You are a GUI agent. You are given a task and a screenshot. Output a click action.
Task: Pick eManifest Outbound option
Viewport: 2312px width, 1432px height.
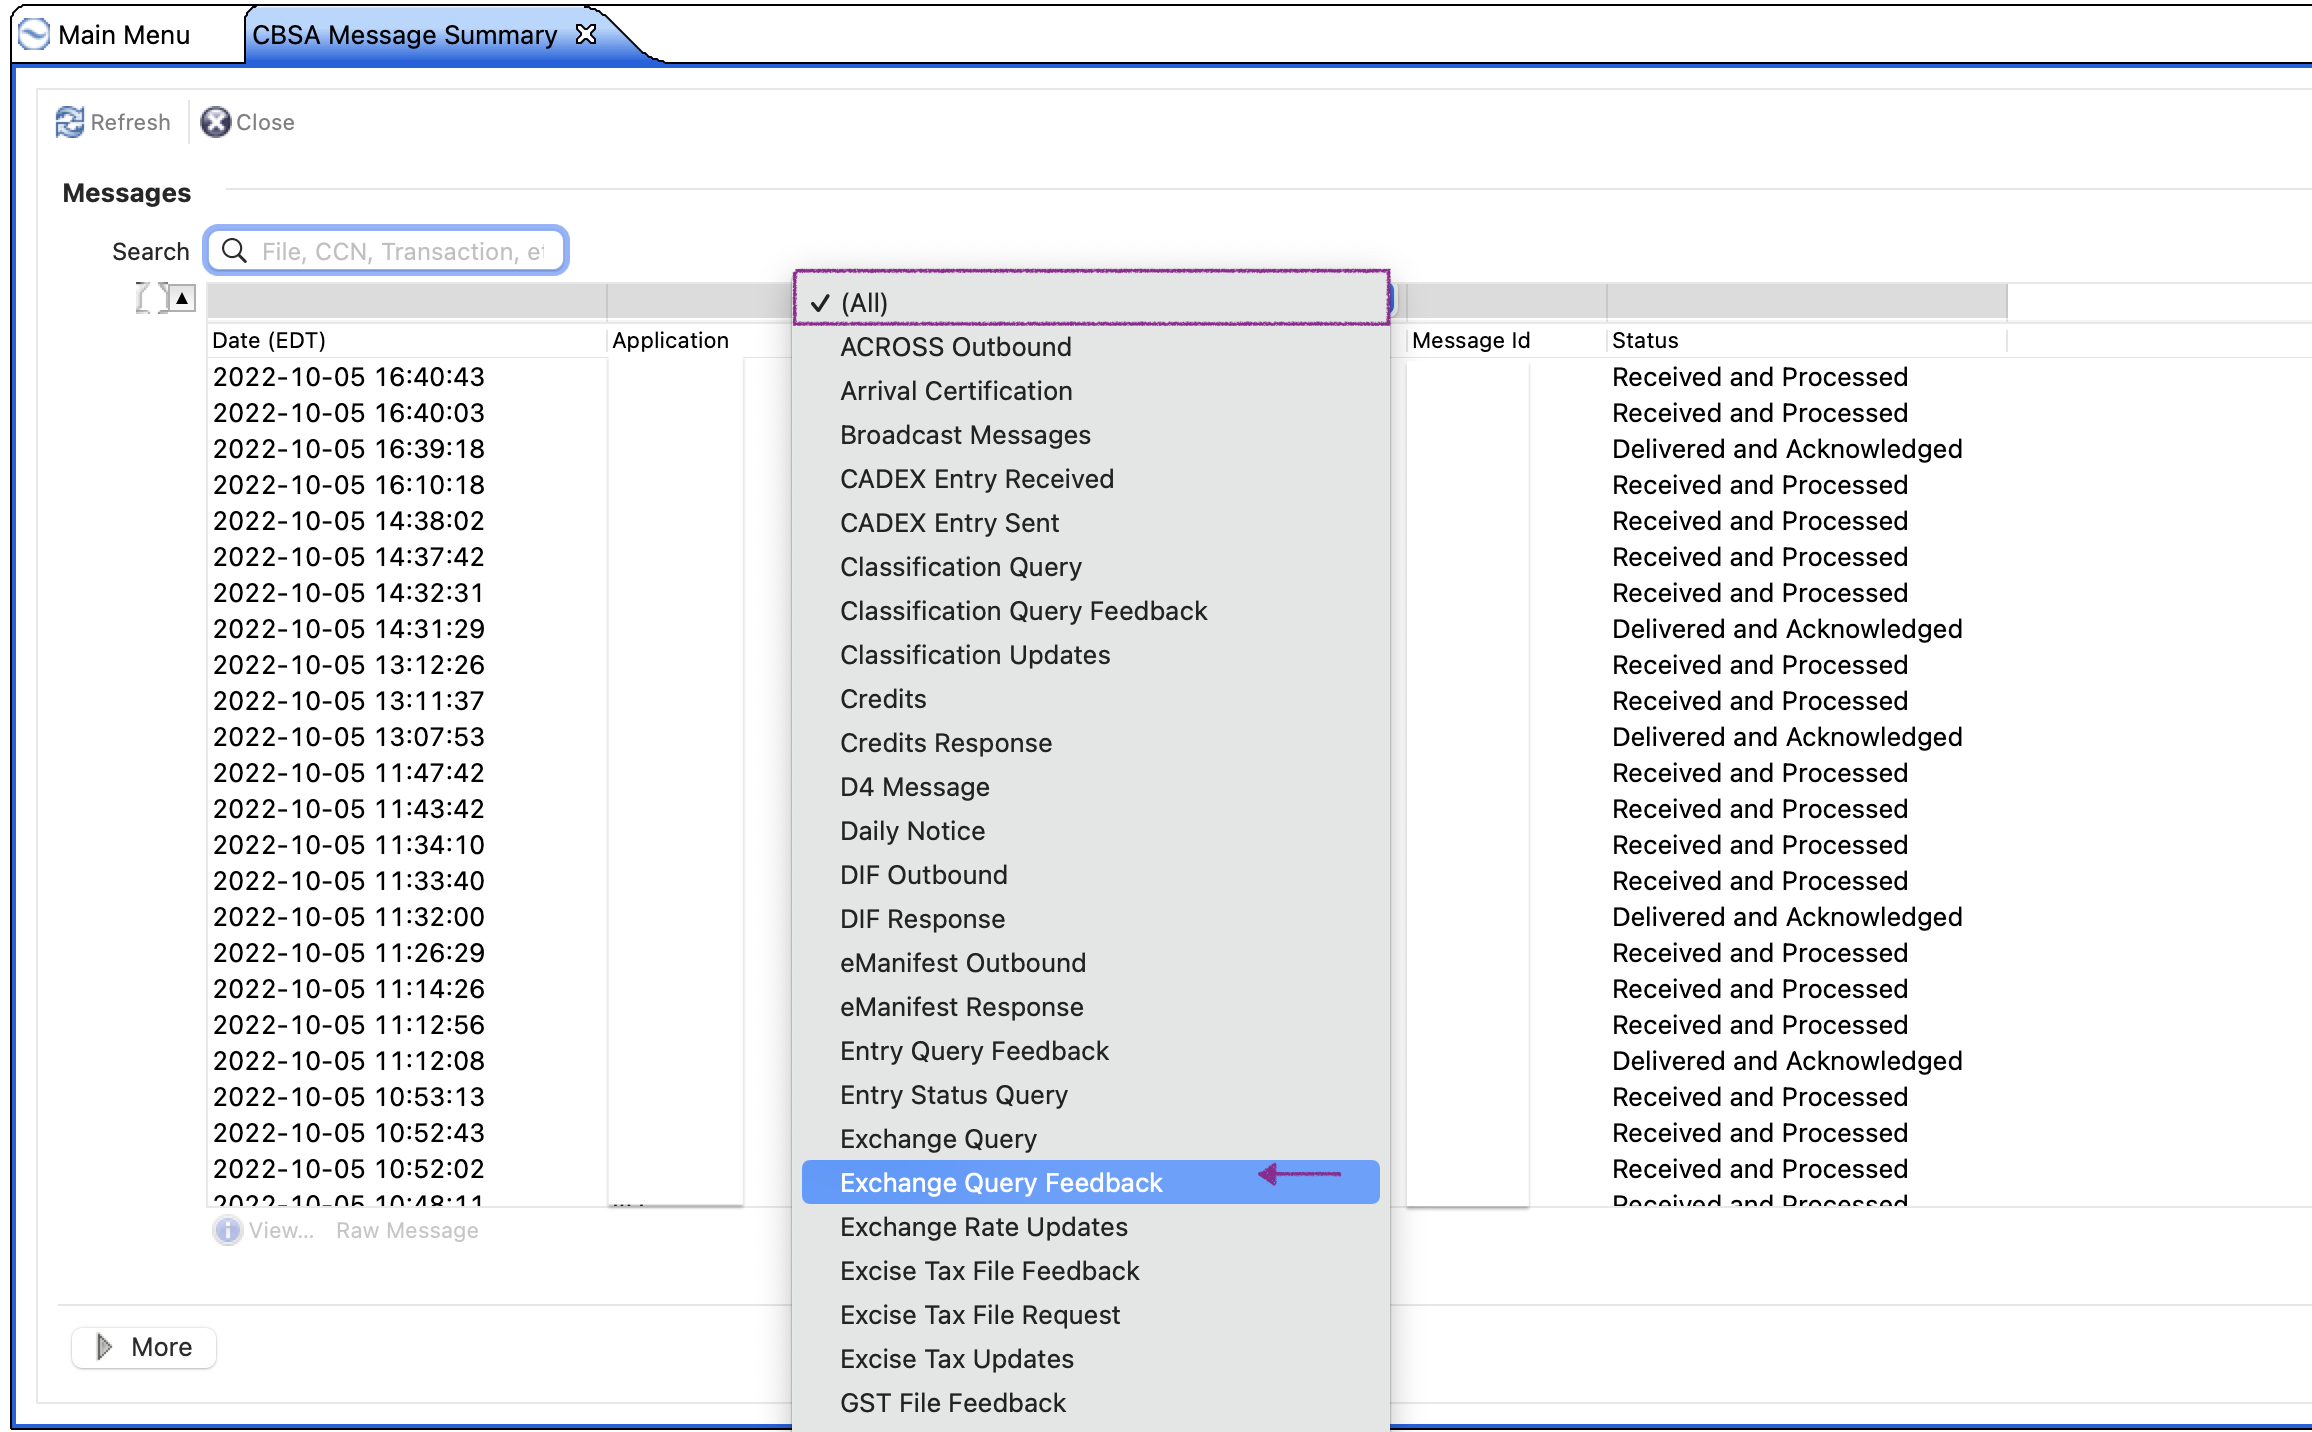1091,963
